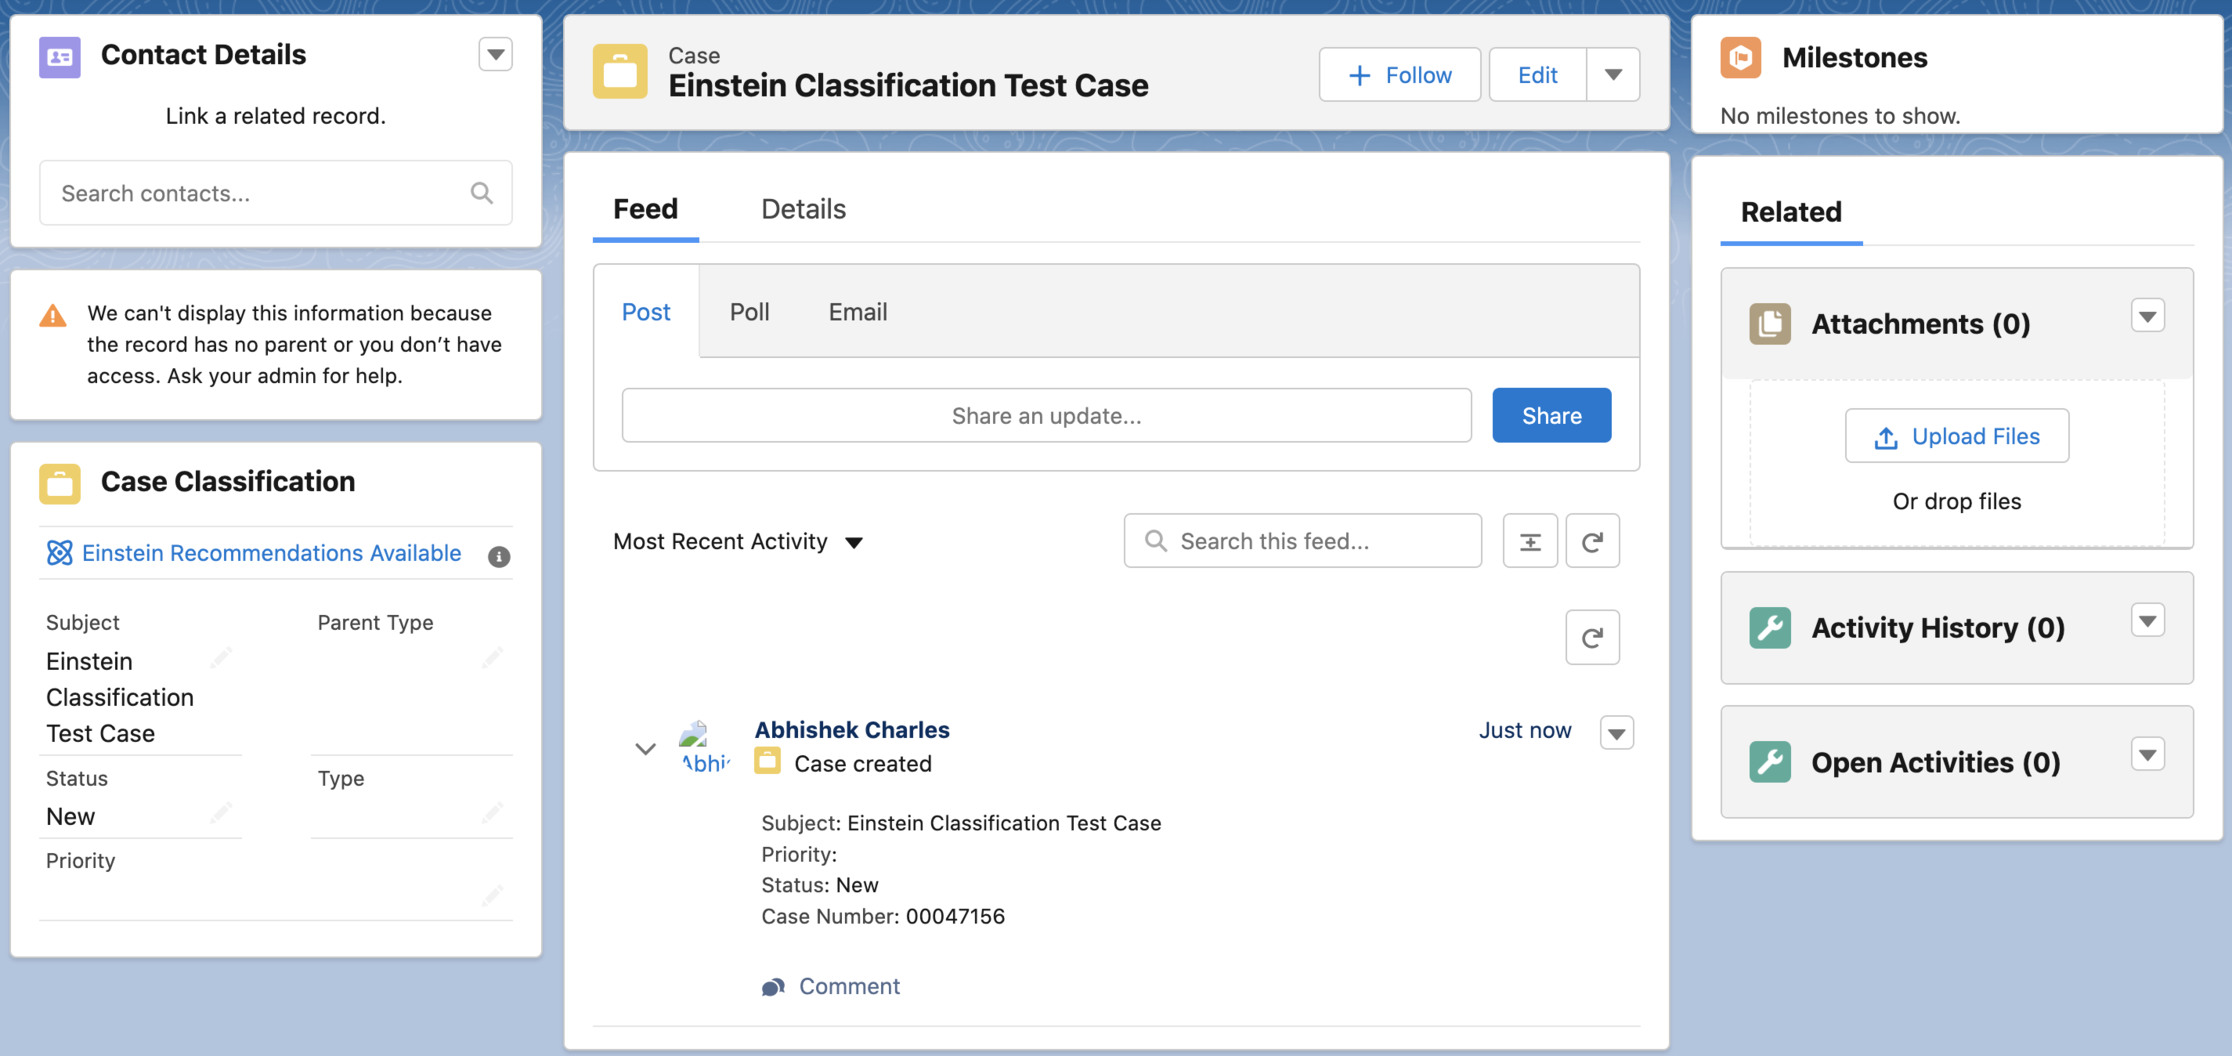Collapse the Case created feed post
The image size is (2232, 1056).
[x=645, y=748]
